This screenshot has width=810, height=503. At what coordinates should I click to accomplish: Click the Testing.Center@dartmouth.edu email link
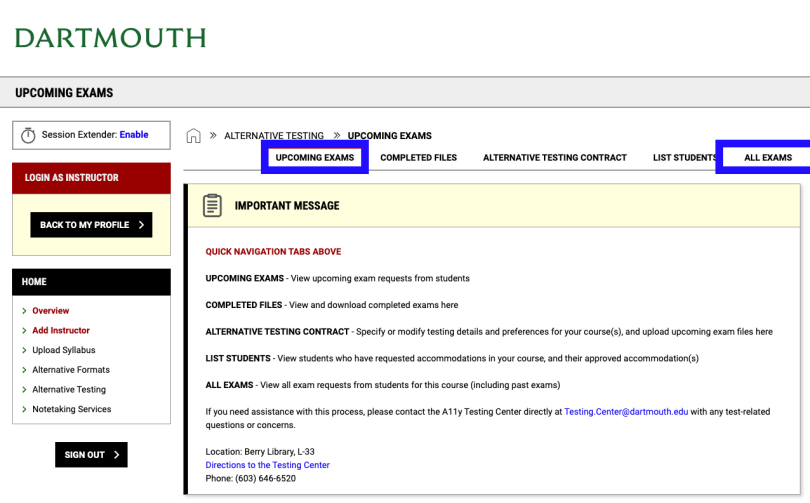pos(626,412)
